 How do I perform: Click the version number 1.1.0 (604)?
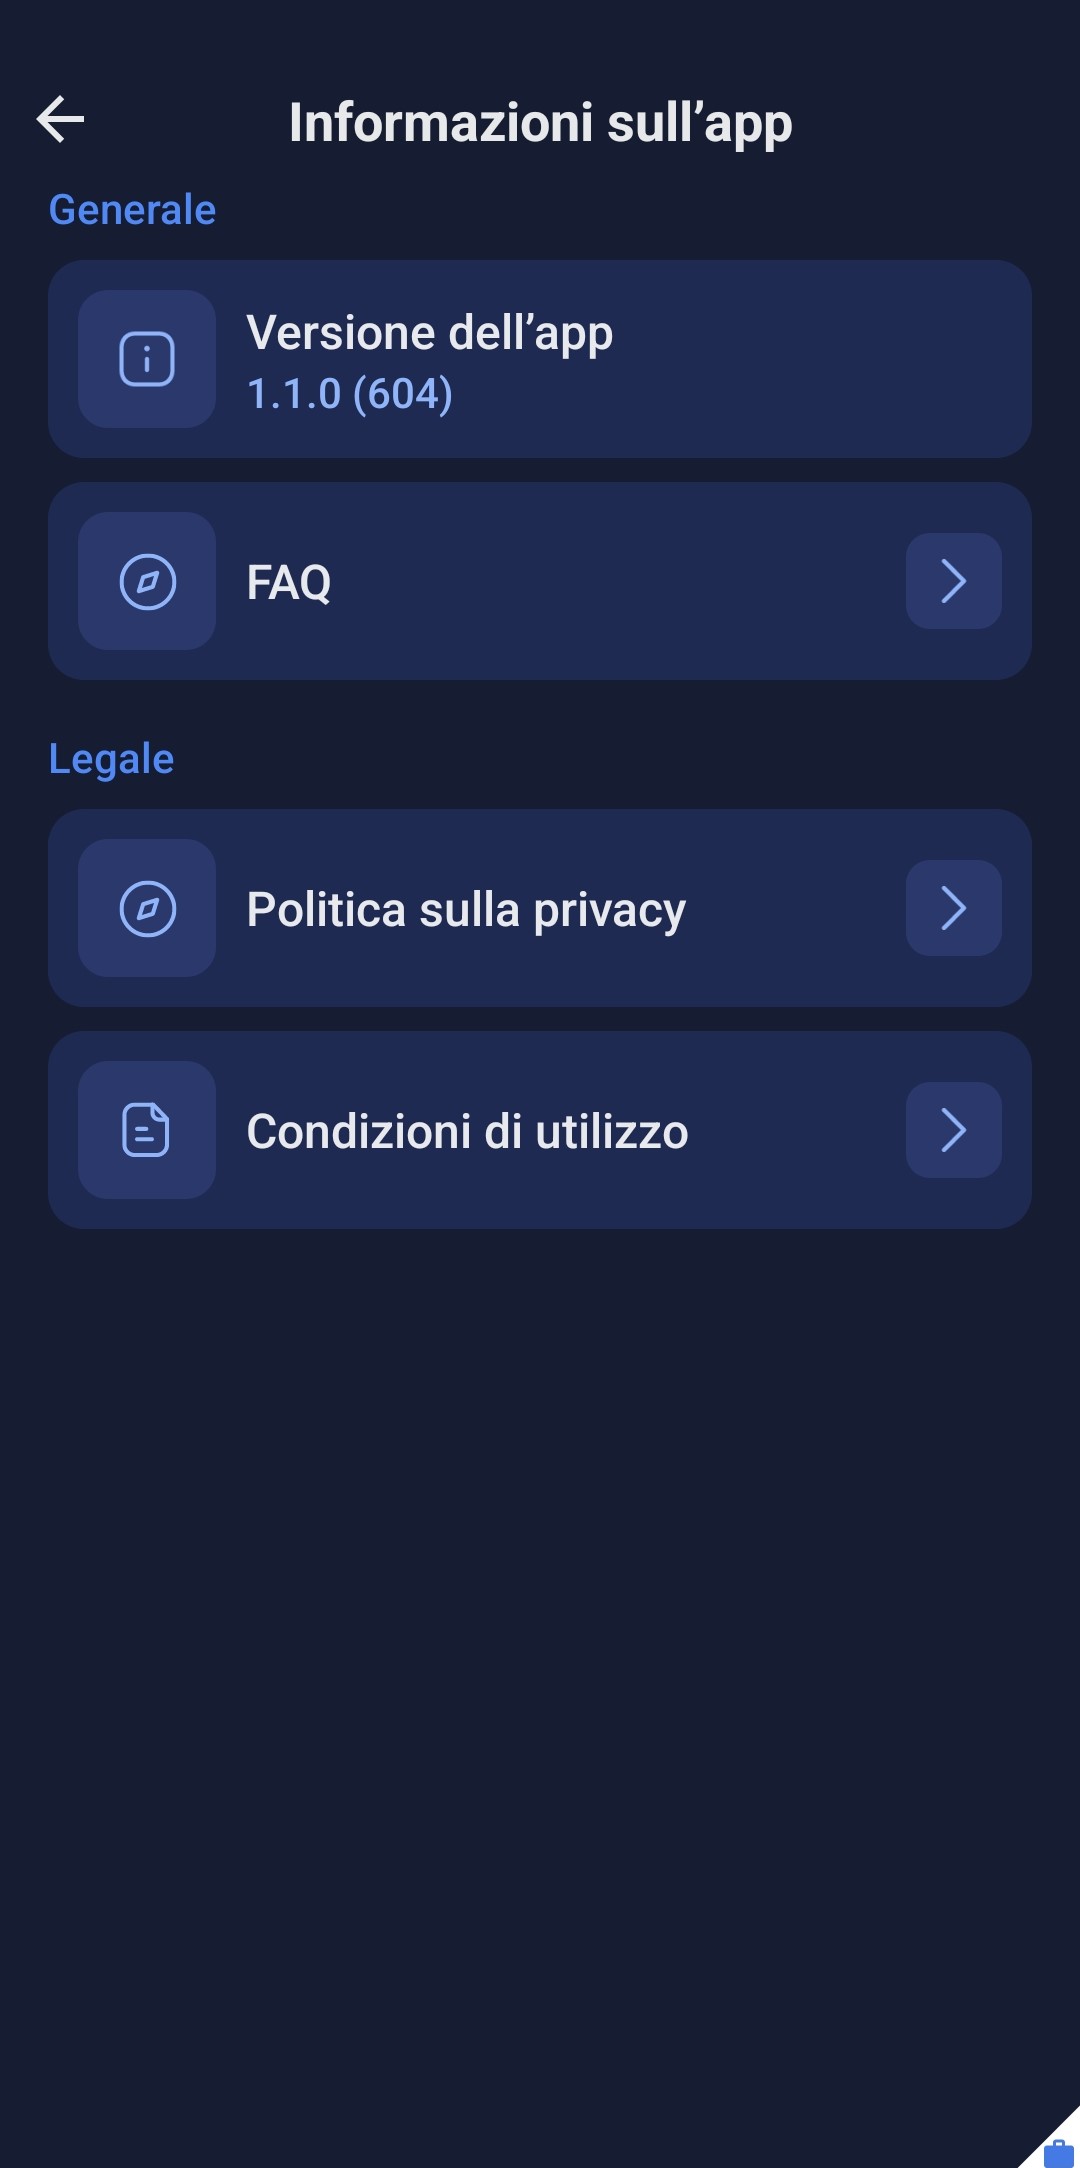click(350, 394)
